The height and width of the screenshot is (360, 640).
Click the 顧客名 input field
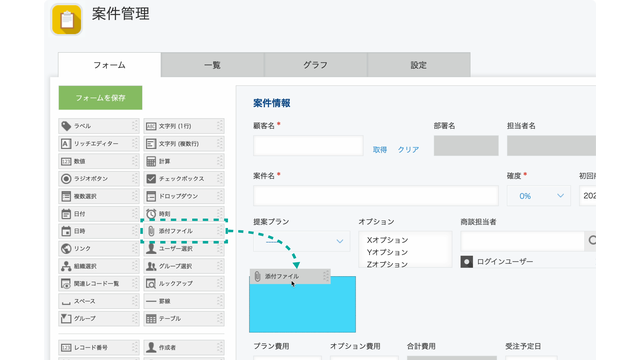tap(308, 146)
